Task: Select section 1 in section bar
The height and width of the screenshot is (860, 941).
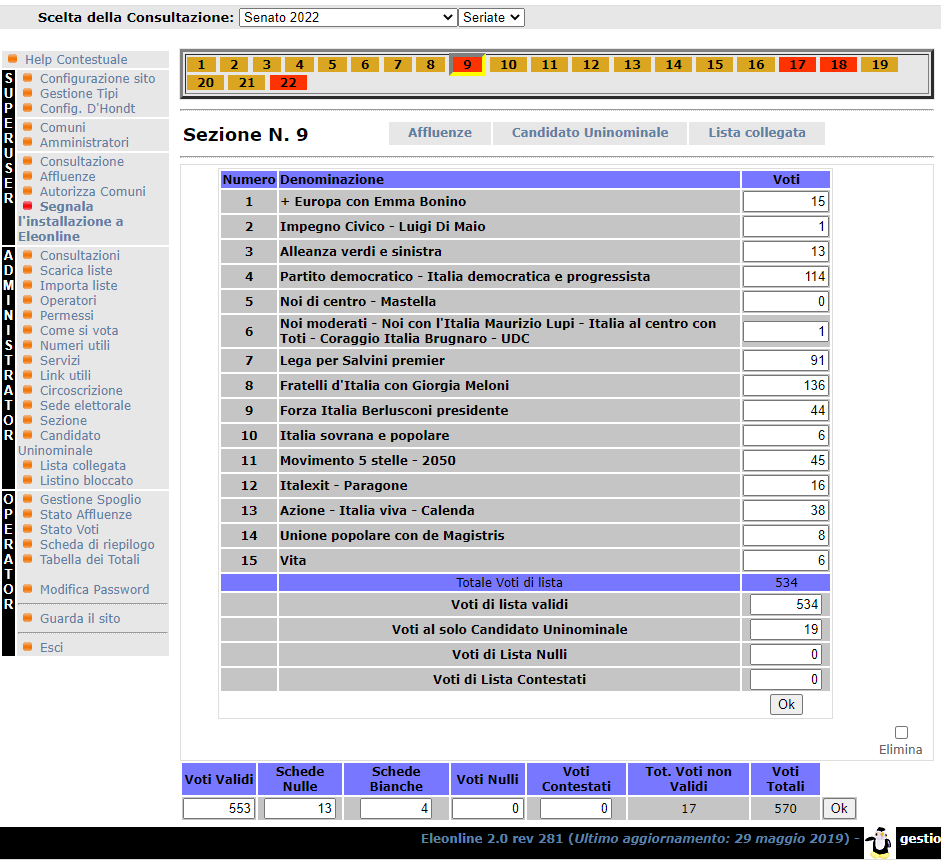Action: [x=202, y=64]
